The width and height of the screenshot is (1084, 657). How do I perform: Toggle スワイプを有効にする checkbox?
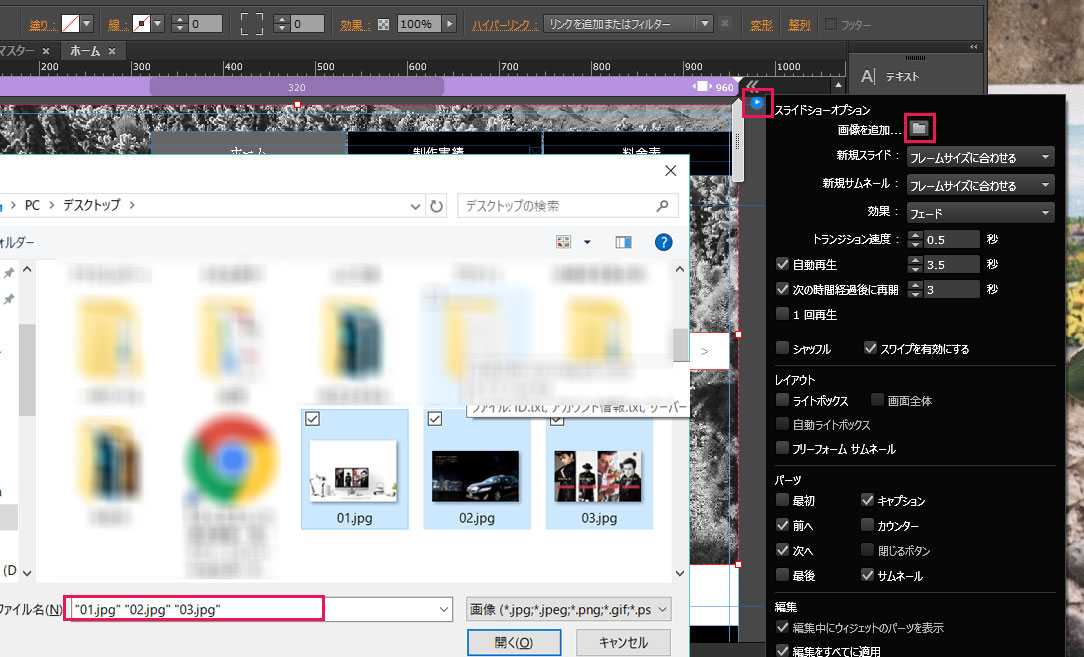pos(870,348)
